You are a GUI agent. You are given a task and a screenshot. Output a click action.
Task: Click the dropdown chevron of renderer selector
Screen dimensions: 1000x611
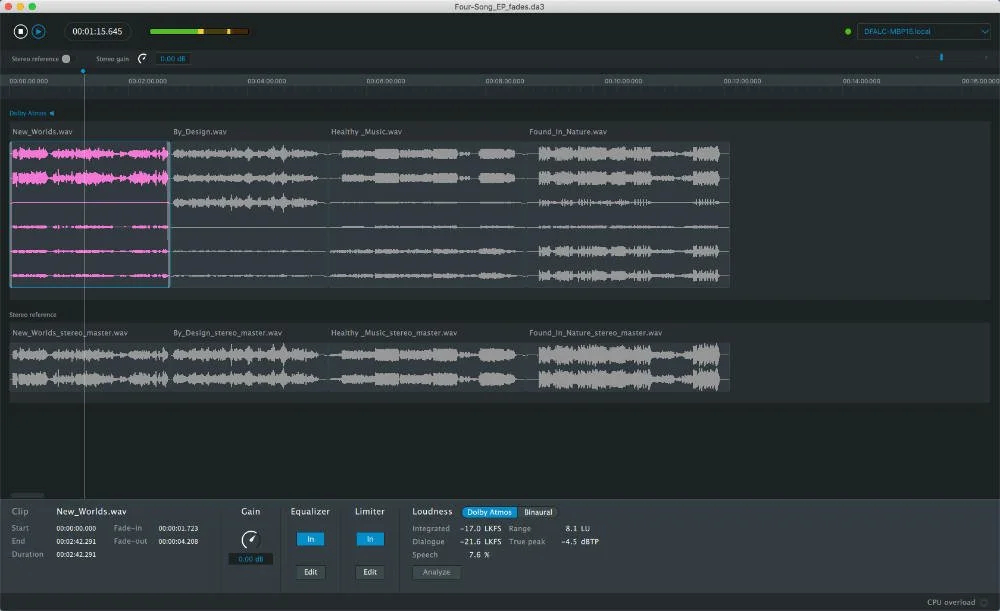(984, 31)
